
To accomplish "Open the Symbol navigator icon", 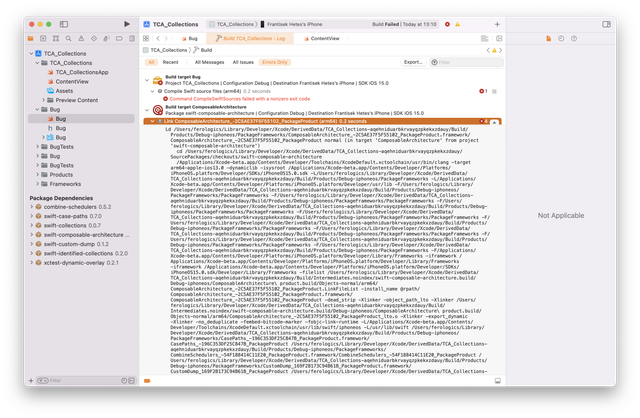I will click(x=56, y=38).
